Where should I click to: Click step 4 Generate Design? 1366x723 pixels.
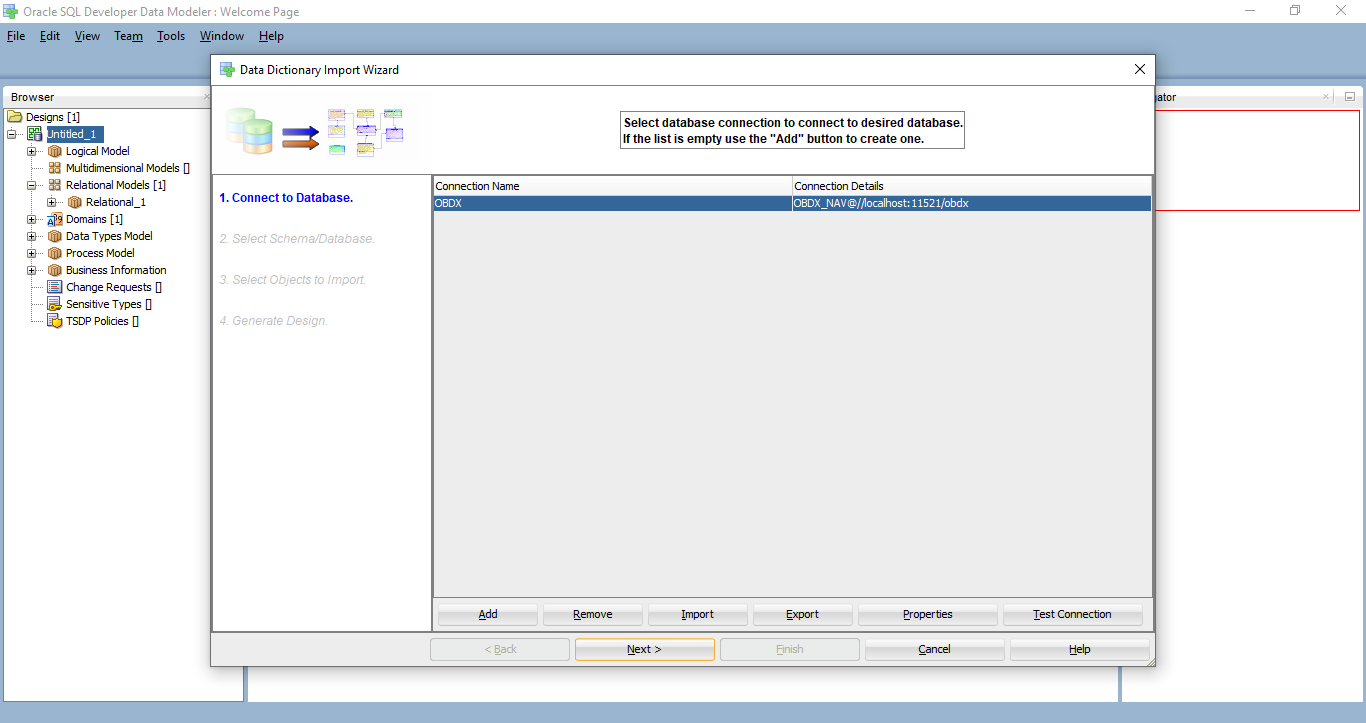pos(274,321)
